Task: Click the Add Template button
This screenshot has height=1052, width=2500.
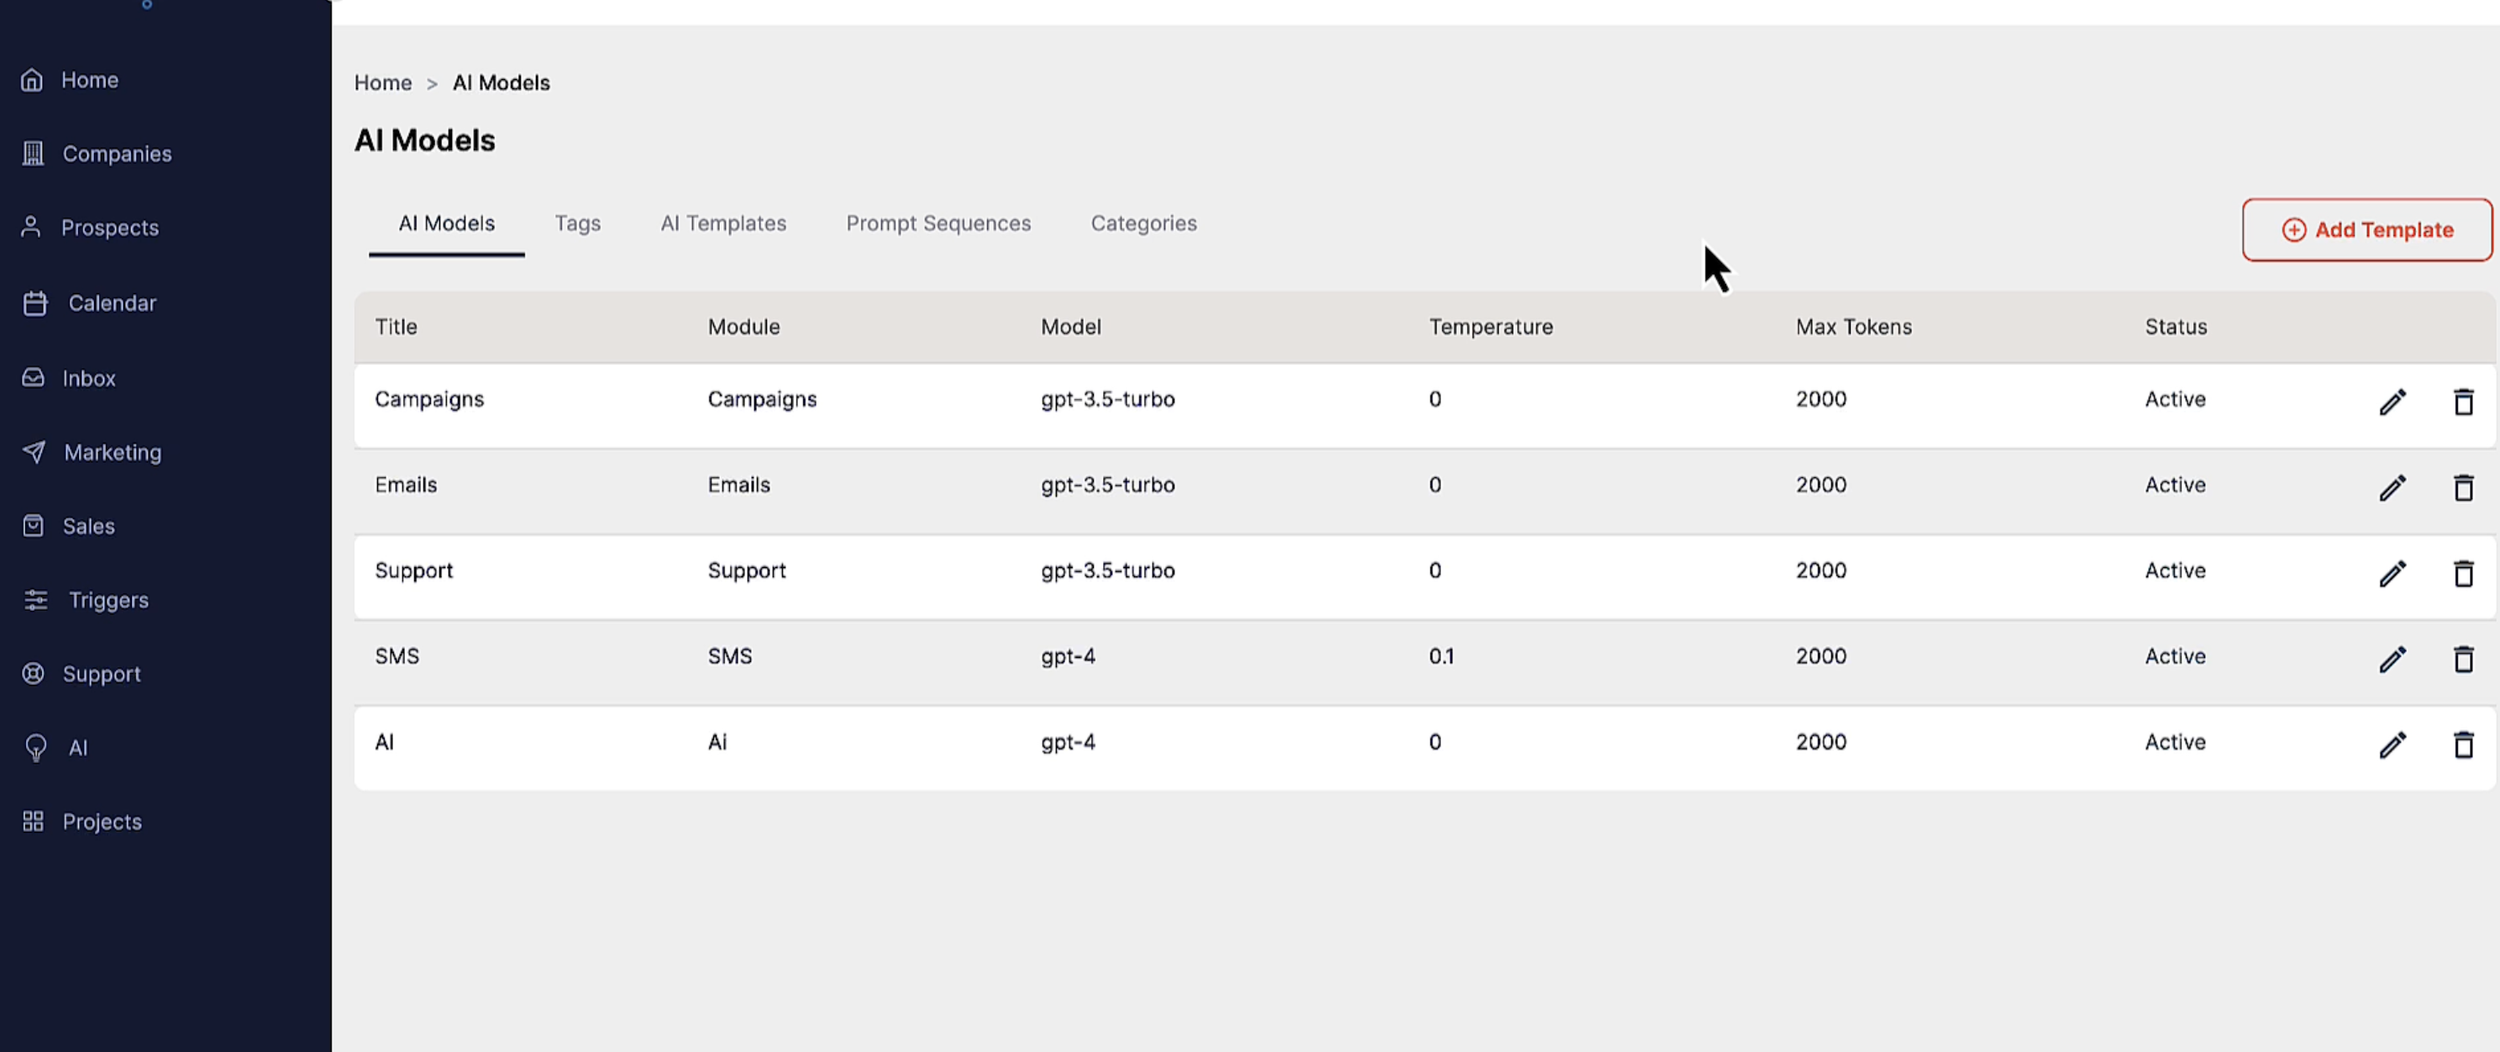Action: [2366, 230]
